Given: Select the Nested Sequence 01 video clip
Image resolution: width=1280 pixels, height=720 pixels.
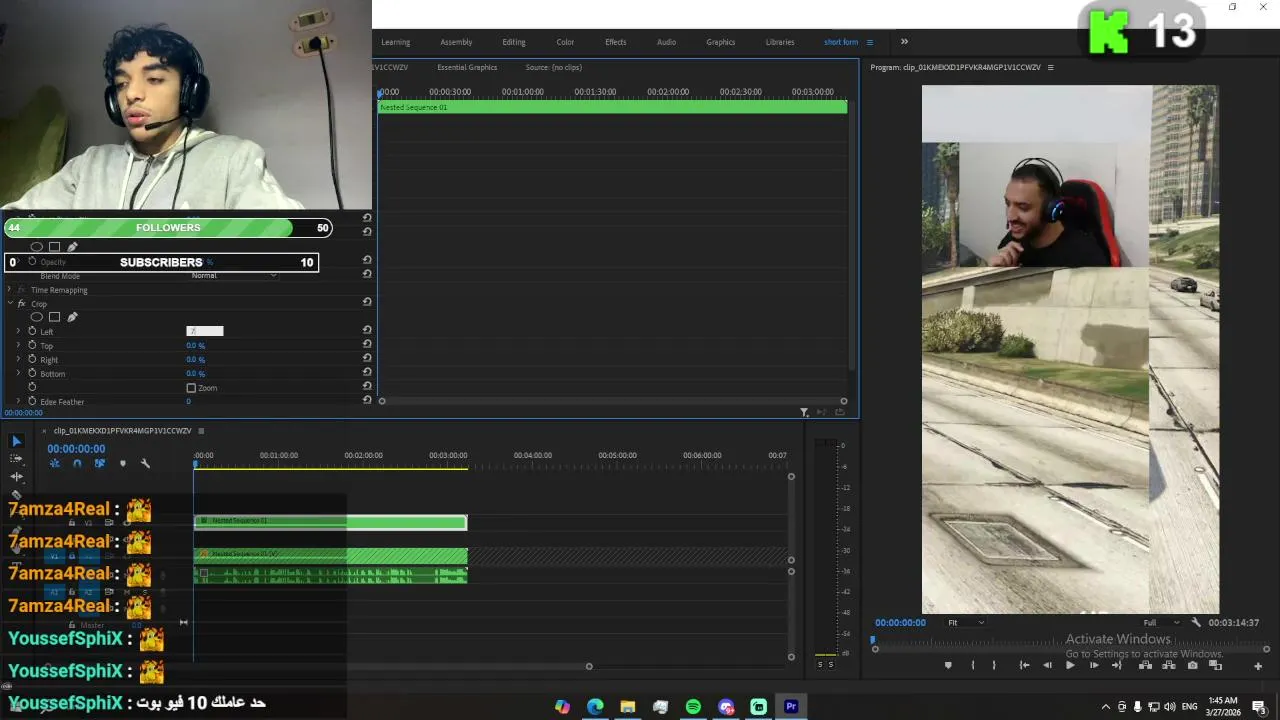Looking at the screenshot, I should point(331,521).
